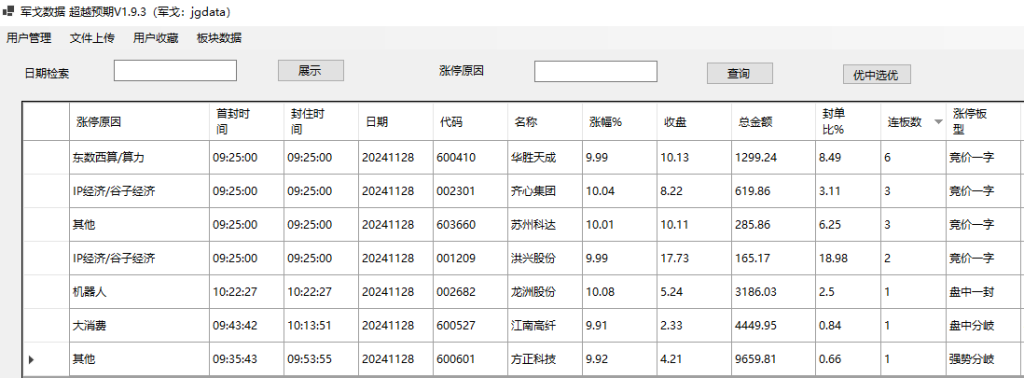Viewport: 1024px width, 378px height.
Task: Sort by the 首封时间 column header
Action: click(247, 121)
